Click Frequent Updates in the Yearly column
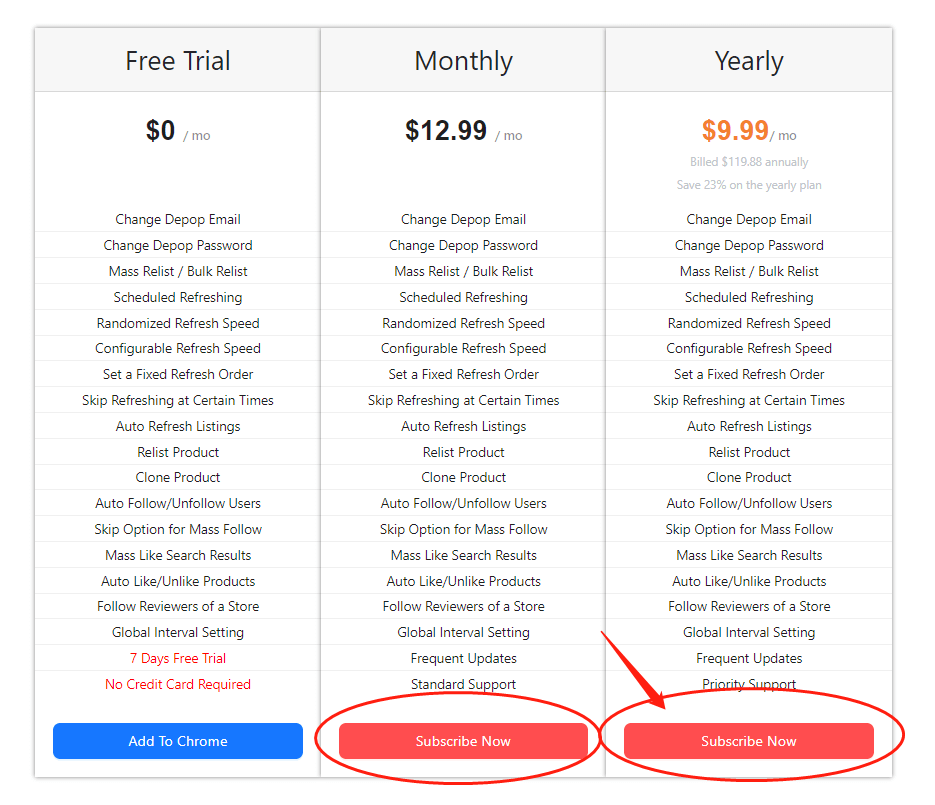The image size is (935, 805). coord(748,658)
